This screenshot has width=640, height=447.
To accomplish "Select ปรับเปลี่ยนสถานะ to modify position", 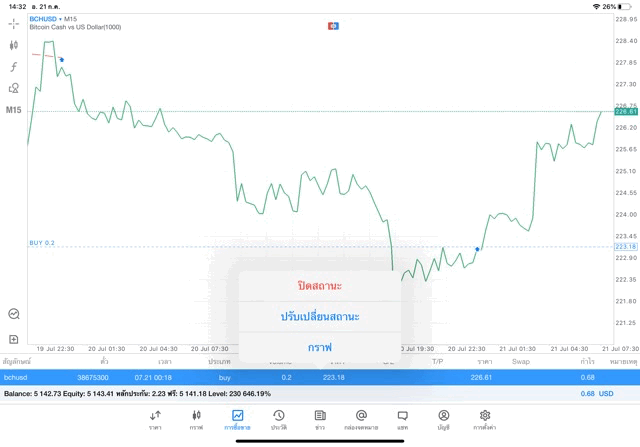I will pos(319,316).
